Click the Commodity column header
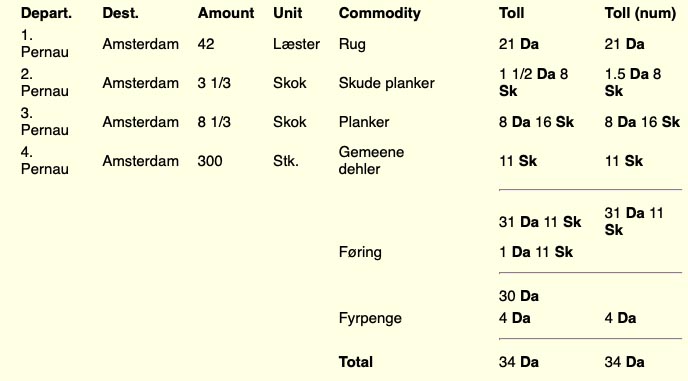This screenshot has height=381, width=688. point(380,13)
